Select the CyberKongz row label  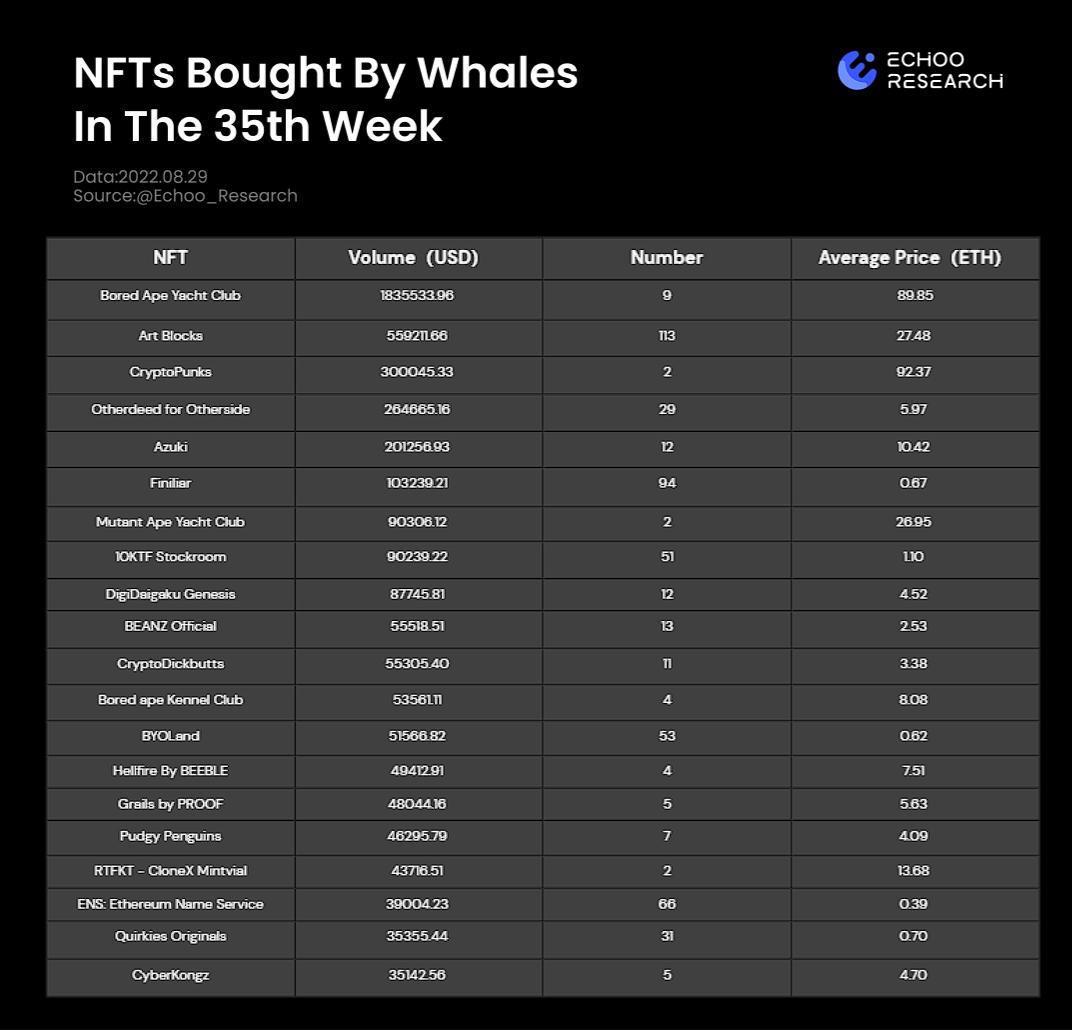point(170,975)
